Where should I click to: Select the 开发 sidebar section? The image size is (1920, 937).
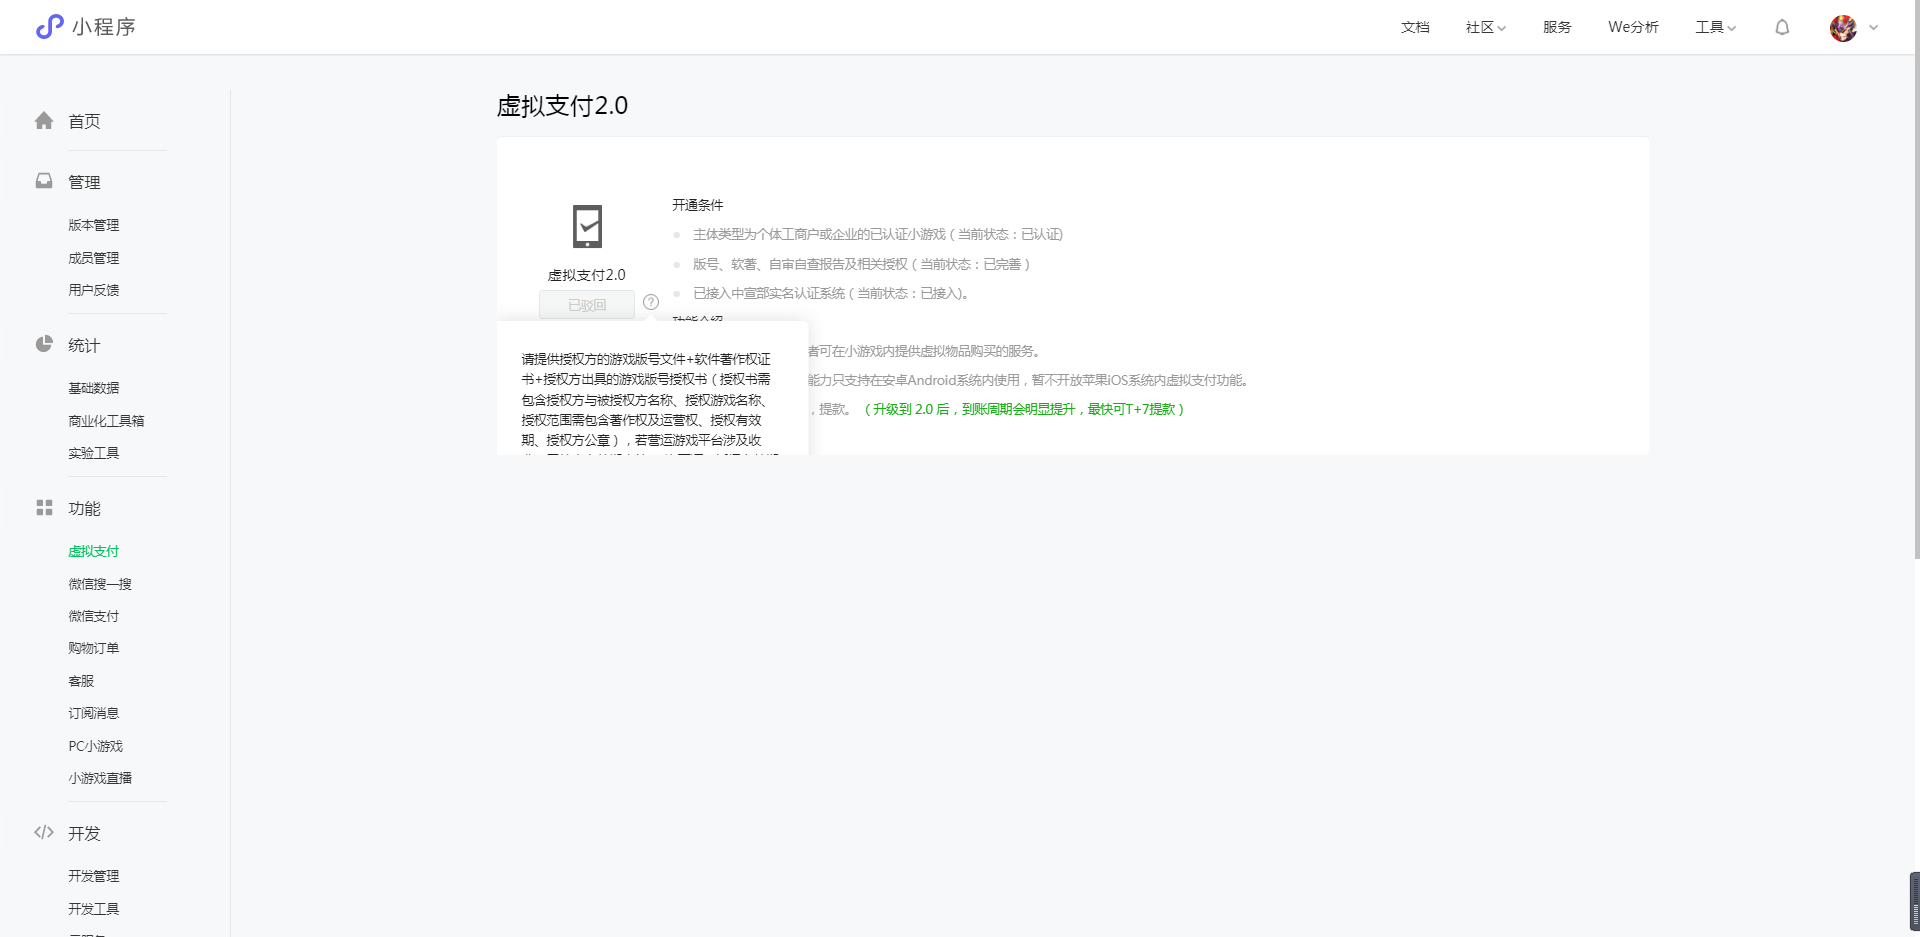(x=84, y=833)
